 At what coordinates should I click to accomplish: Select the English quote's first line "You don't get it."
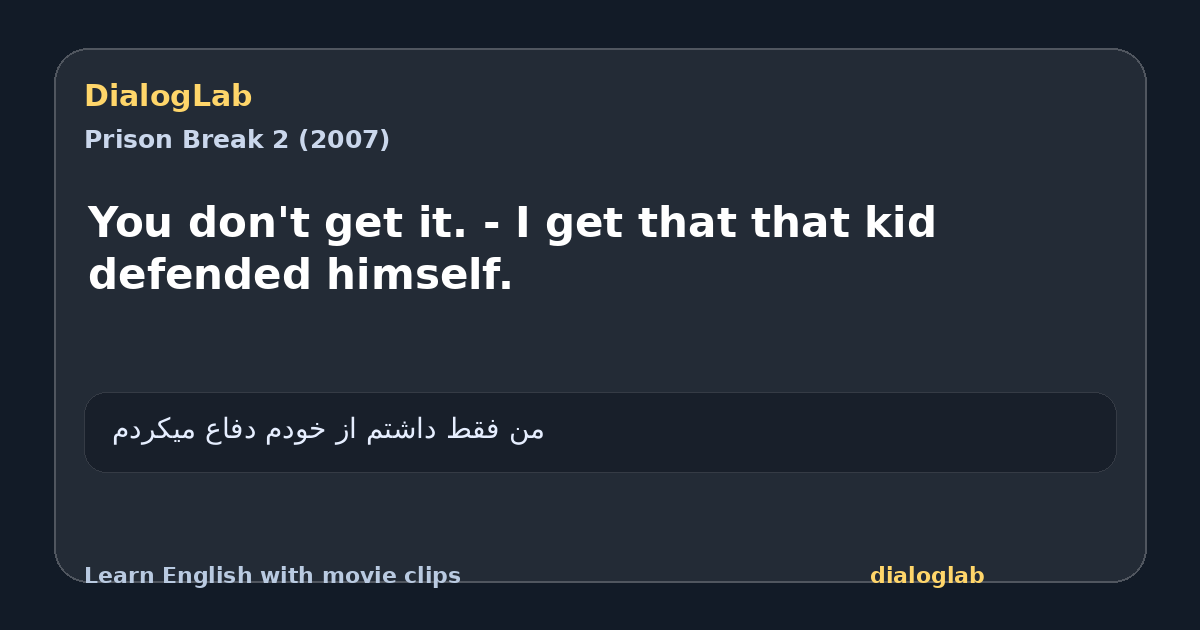[277, 222]
